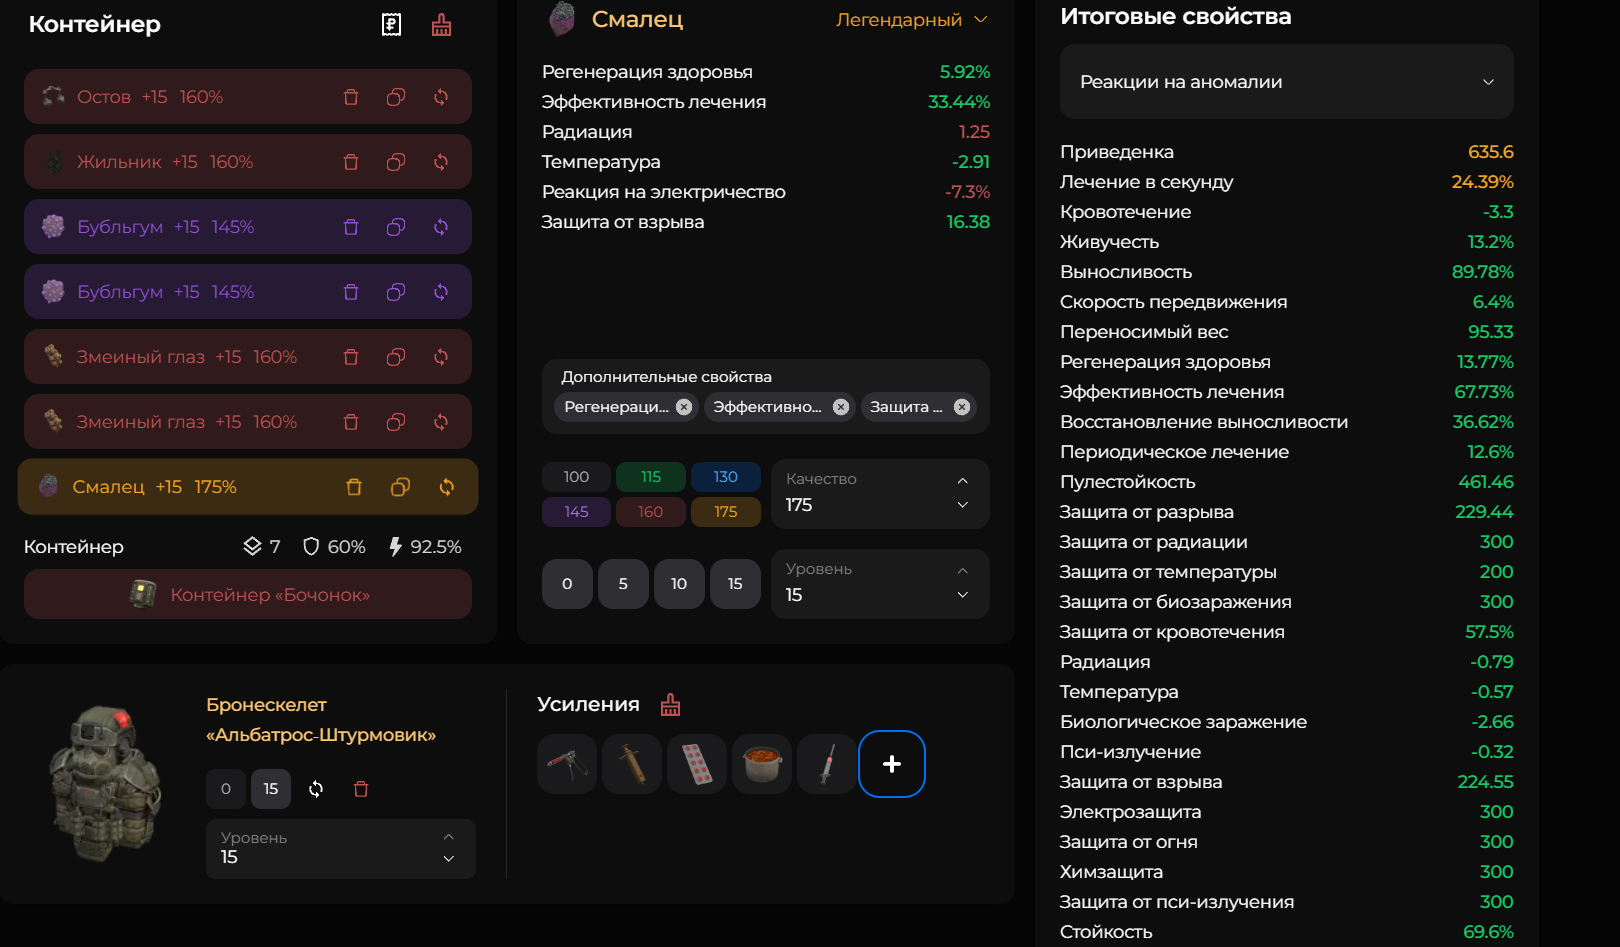The width and height of the screenshot is (1620, 947).
Task: Expand the Реакции на аномалии dropdown
Action: tap(1286, 82)
